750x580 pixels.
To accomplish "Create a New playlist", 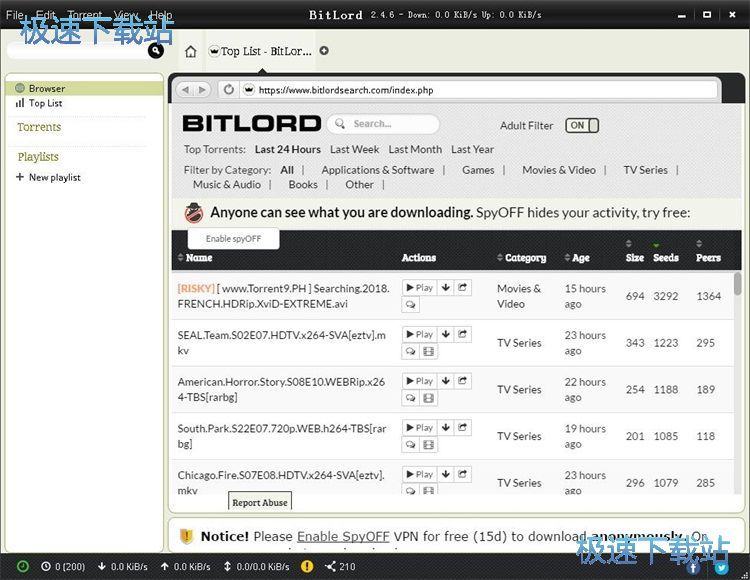I will pyautogui.click(x=48, y=177).
